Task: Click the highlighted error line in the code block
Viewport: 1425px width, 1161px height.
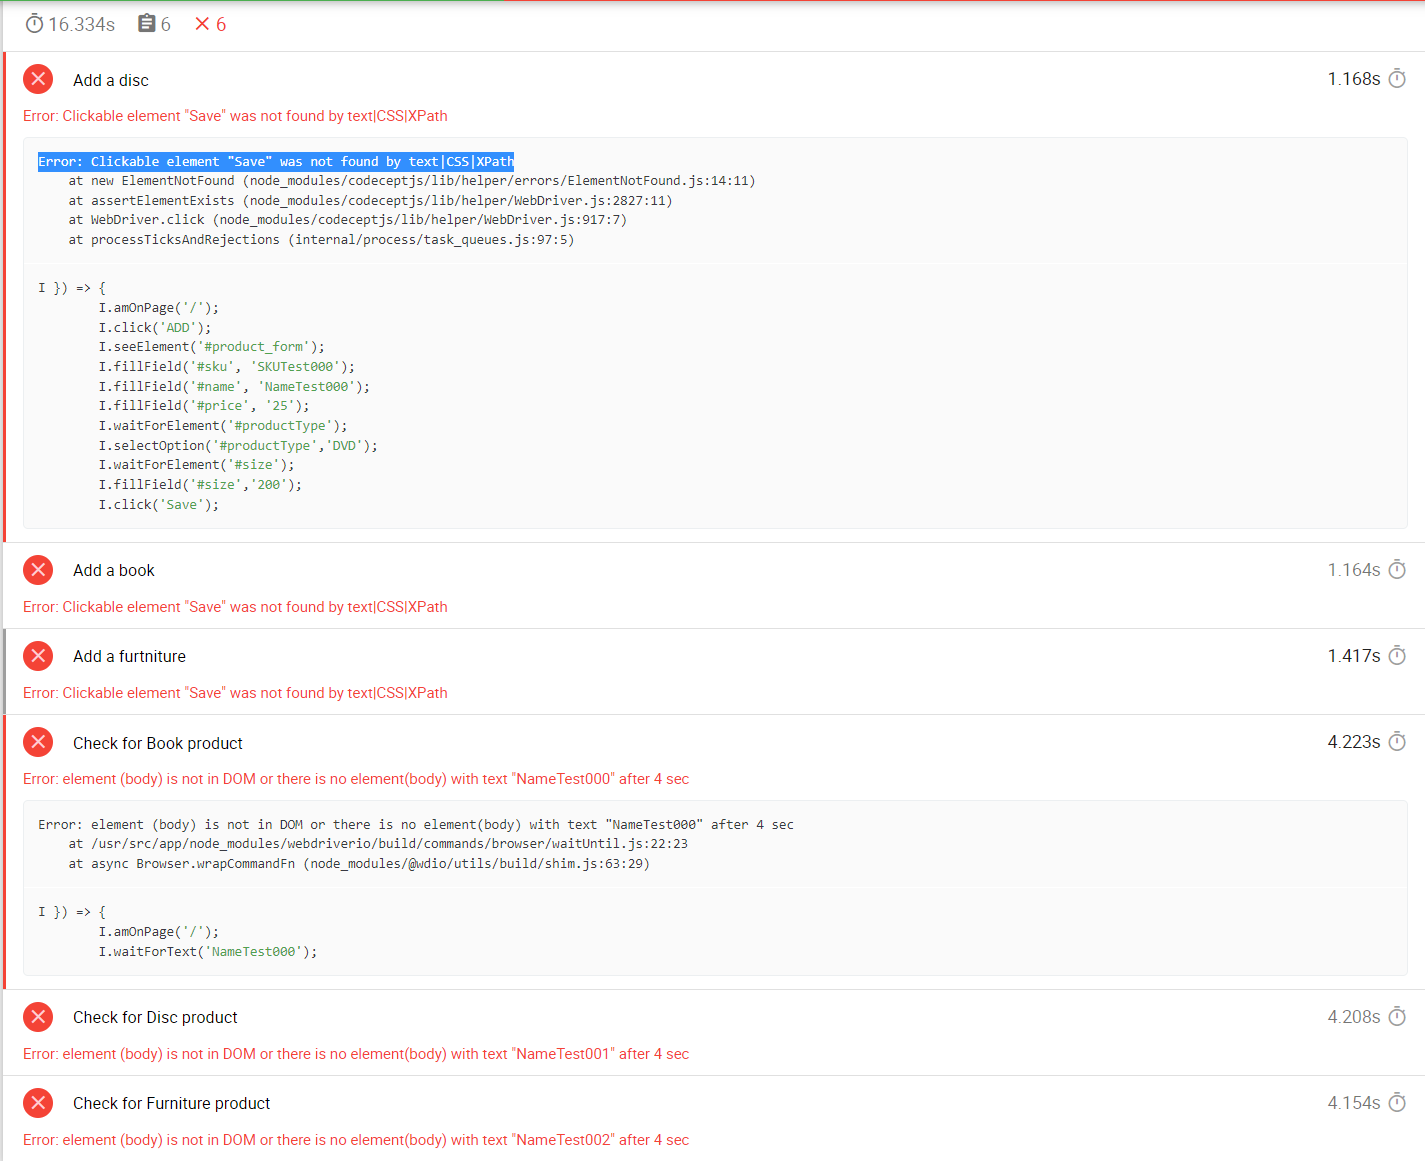Action: click(x=276, y=161)
